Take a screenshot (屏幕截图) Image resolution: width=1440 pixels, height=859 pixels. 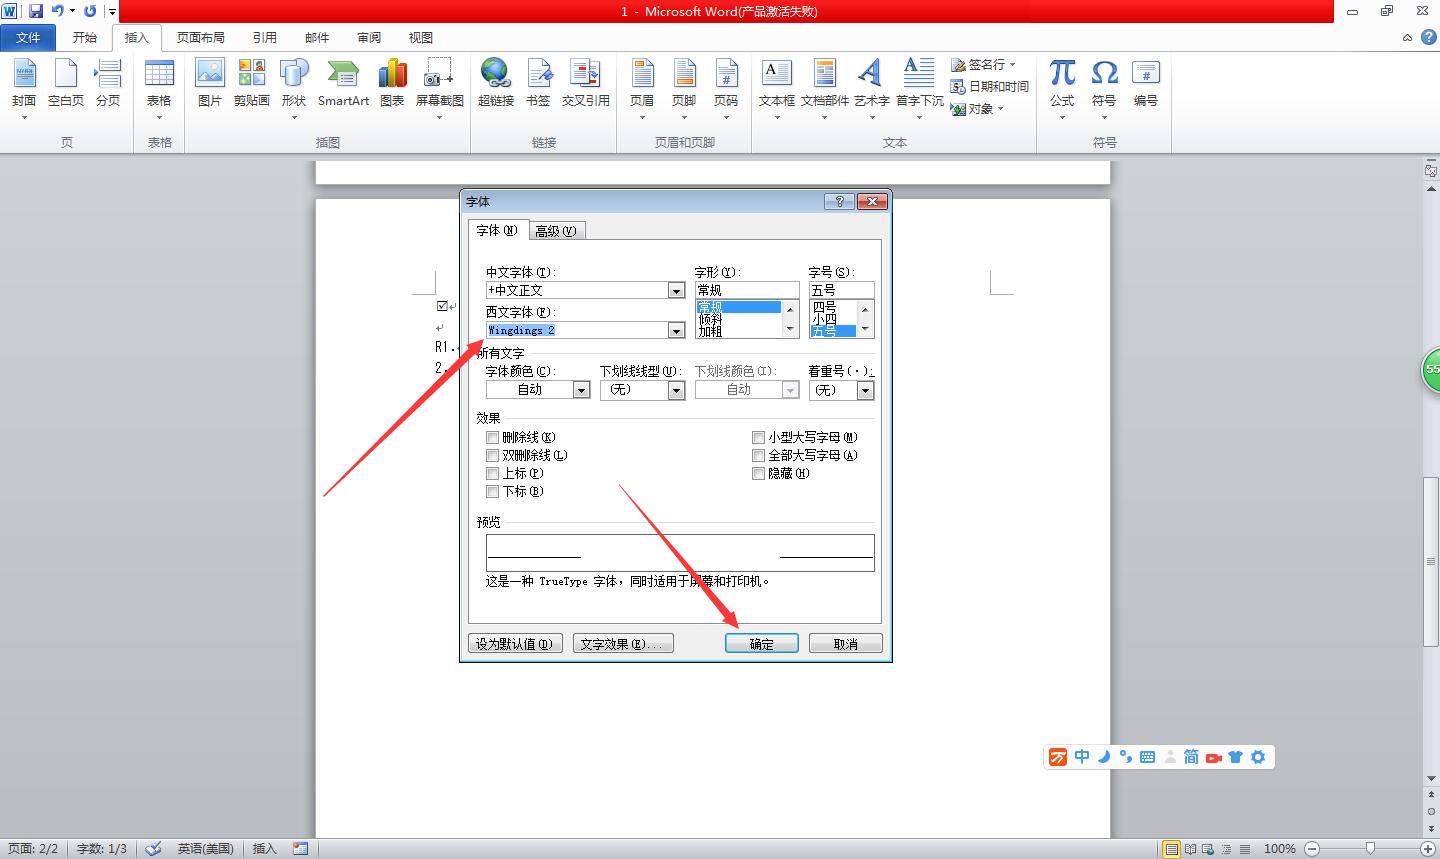click(x=440, y=88)
